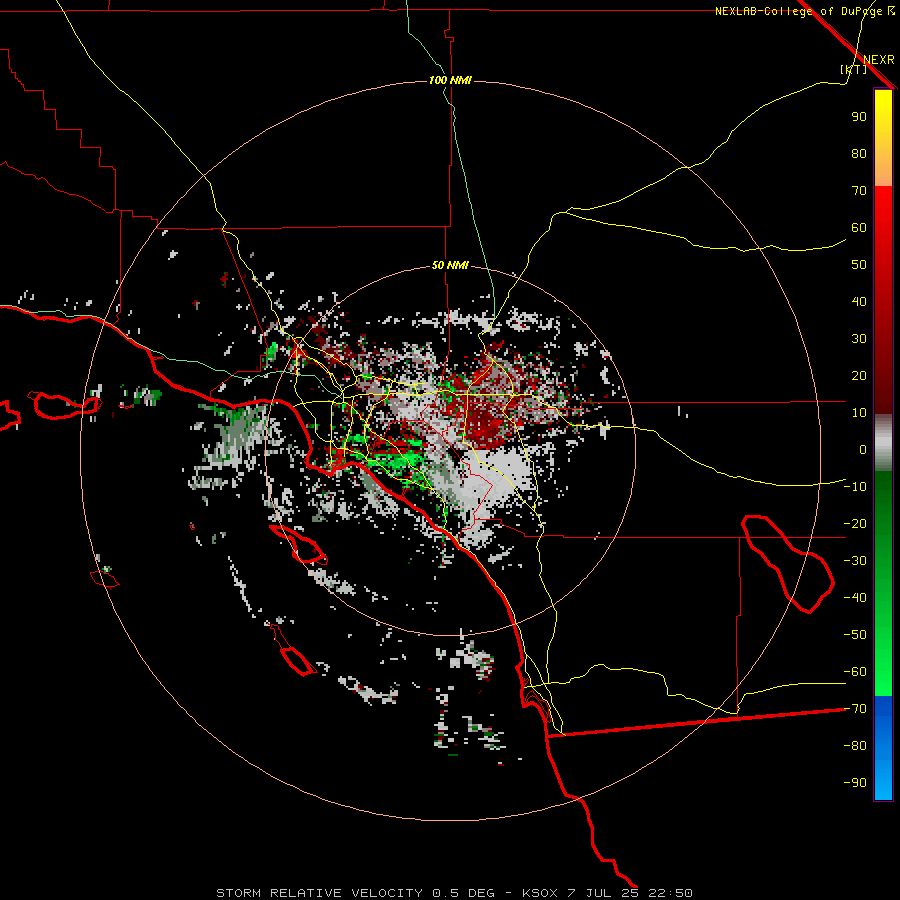This screenshot has width=900, height=900.
Task: Click the '100 NMI' range ring label
Action: click(451, 80)
